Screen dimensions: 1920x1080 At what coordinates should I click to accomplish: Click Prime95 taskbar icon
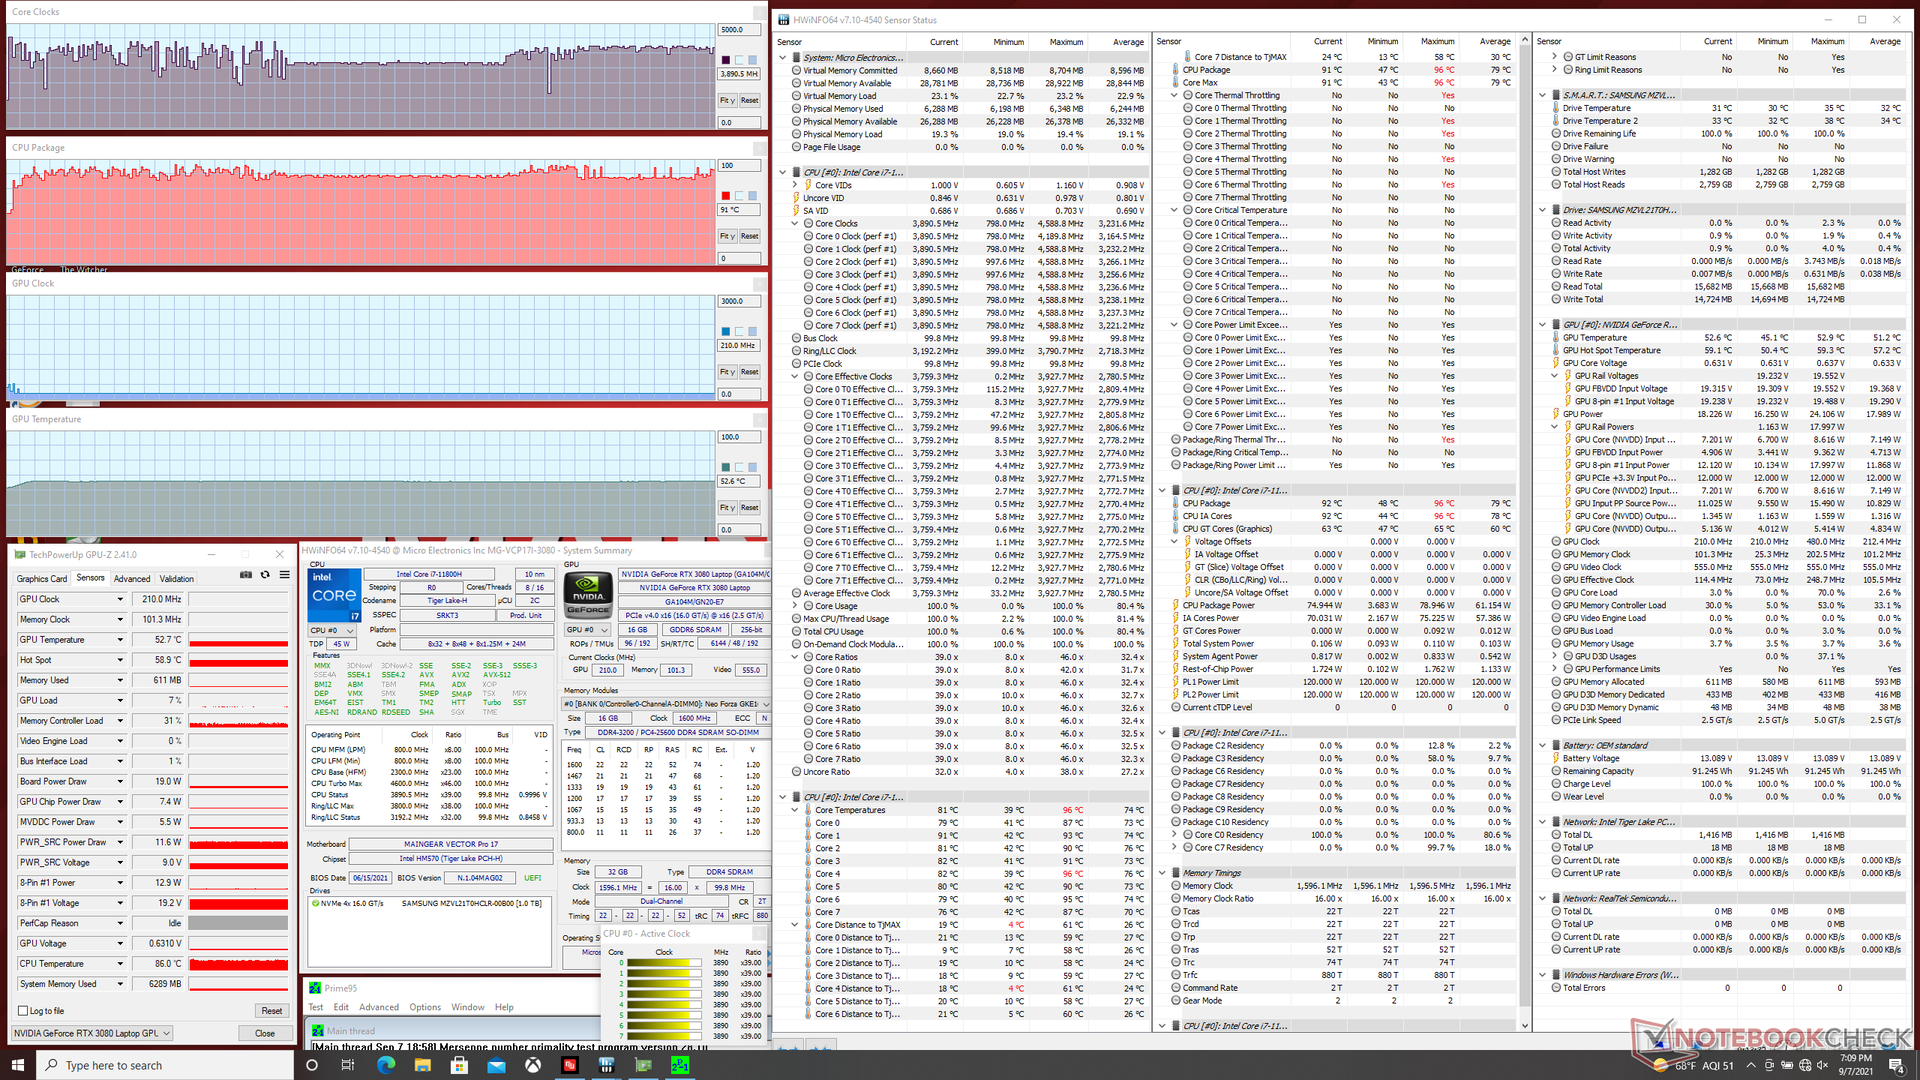[680, 1065]
